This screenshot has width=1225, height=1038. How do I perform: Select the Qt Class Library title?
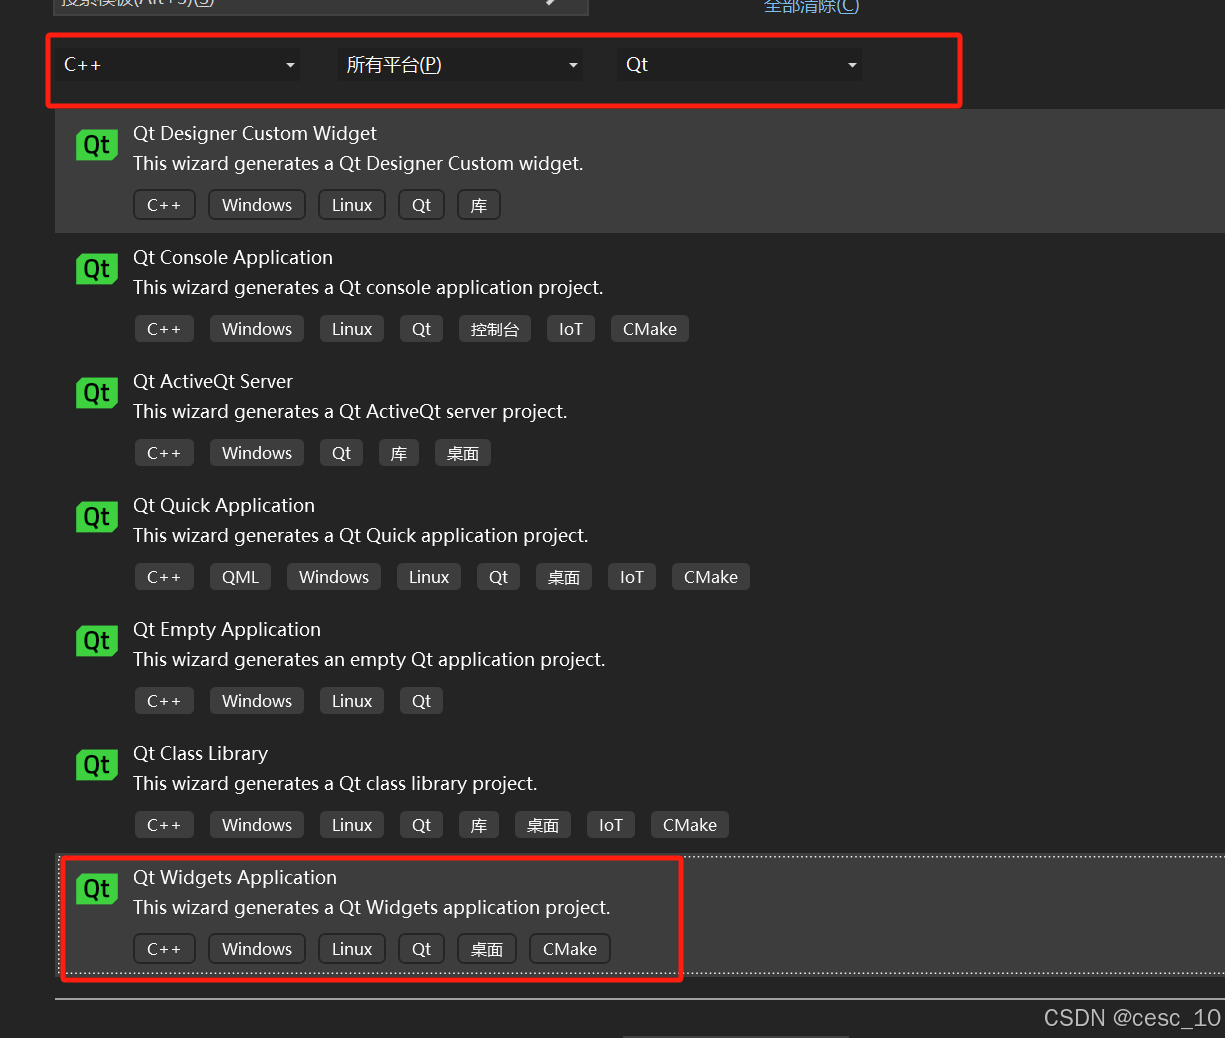pyautogui.click(x=201, y=753)
